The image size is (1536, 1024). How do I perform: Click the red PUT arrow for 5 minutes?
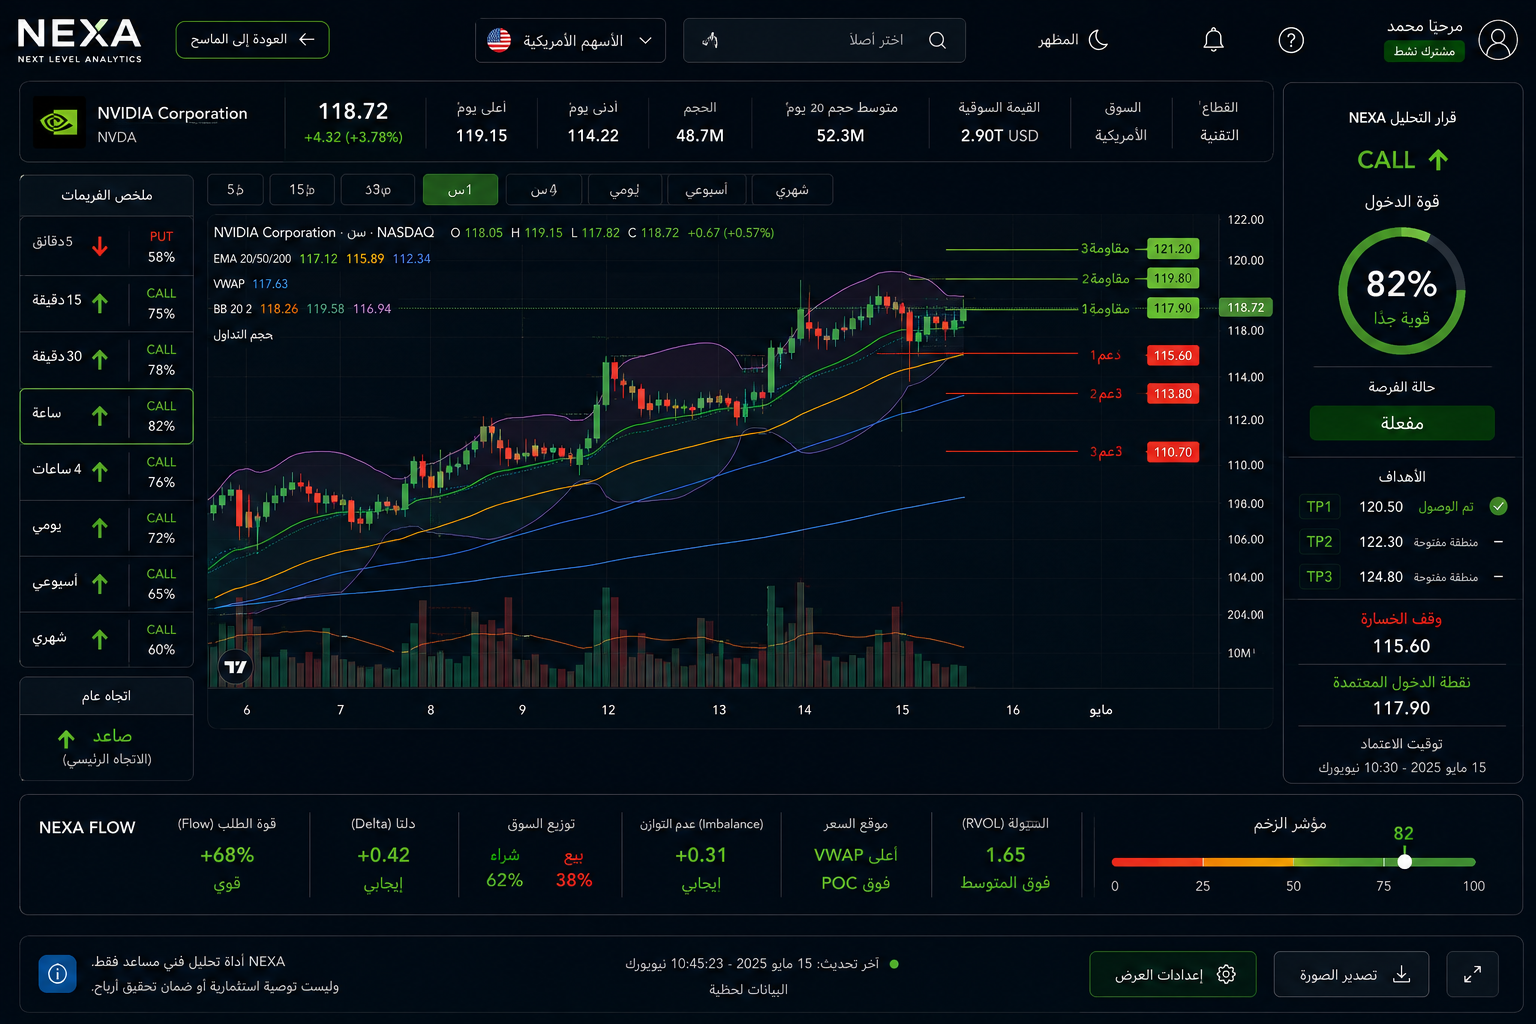(x=100, y=246)
